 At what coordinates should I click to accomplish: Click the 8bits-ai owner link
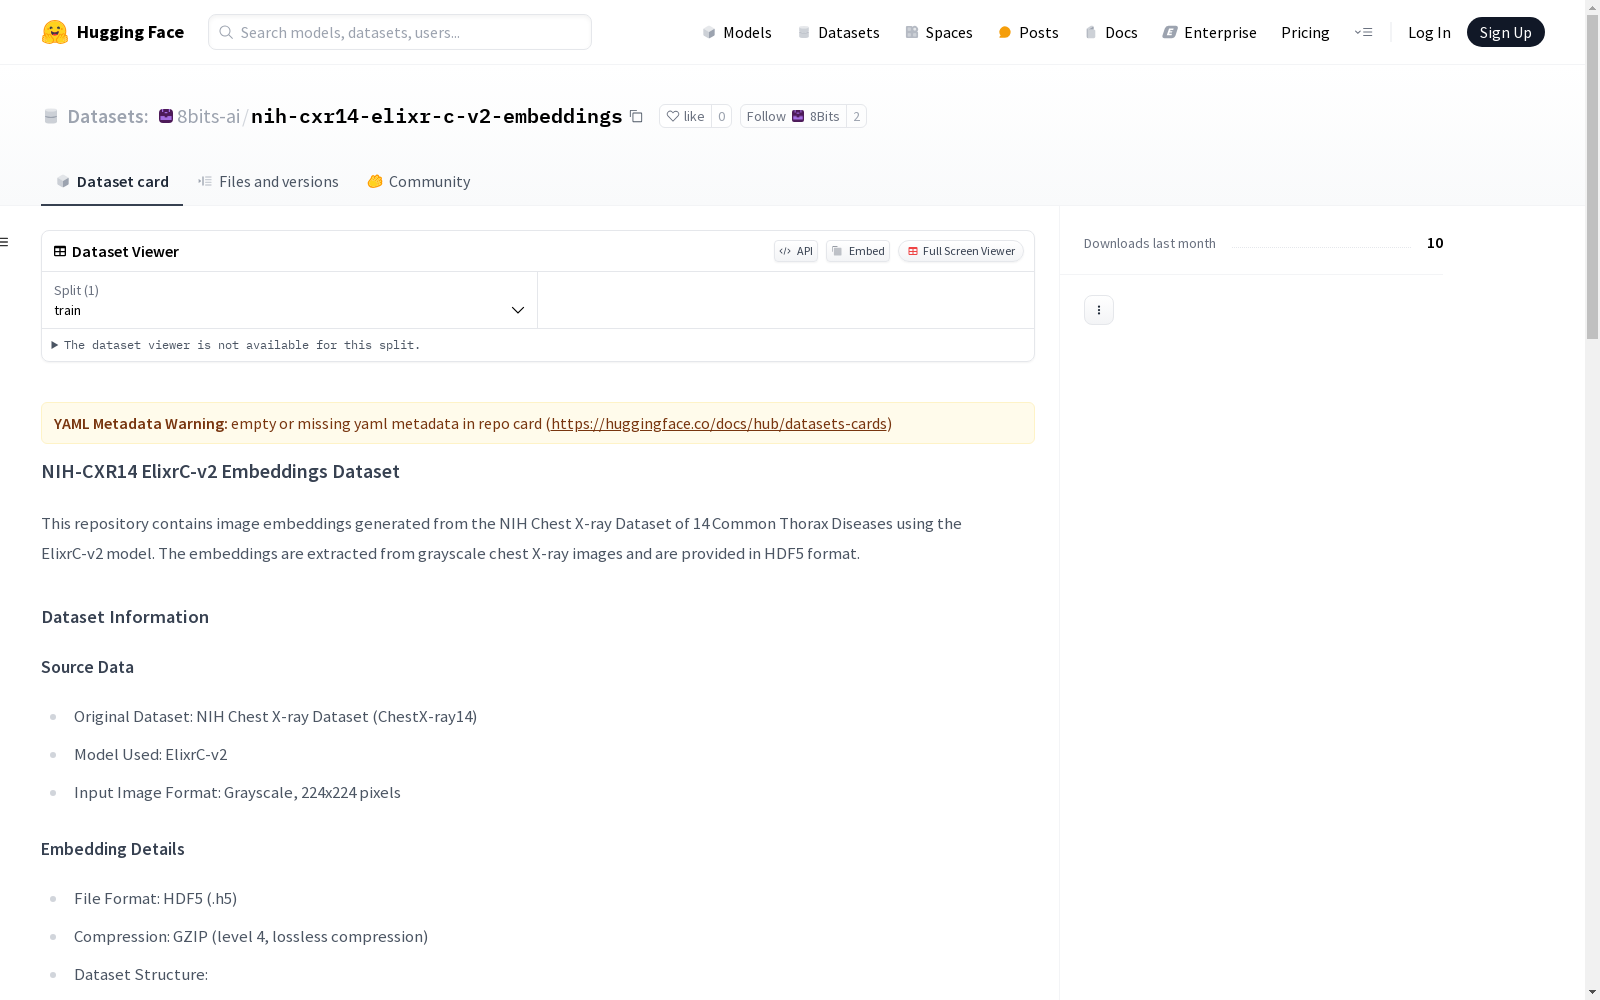coord(208,116)
